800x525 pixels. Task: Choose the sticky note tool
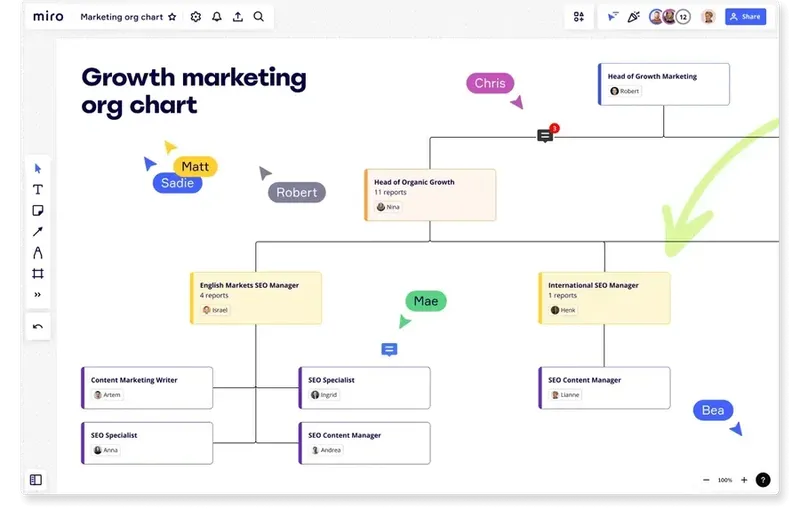[x=38, y=211]
